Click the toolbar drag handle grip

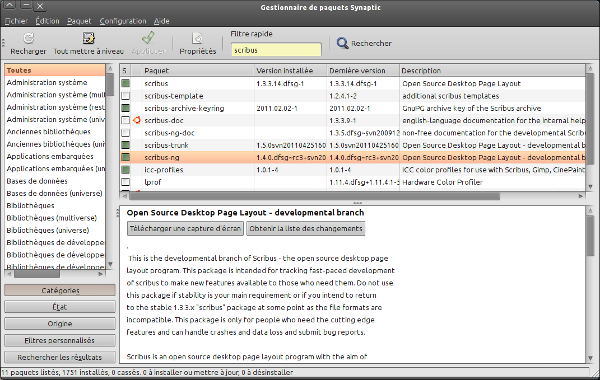tap(3, 42)
